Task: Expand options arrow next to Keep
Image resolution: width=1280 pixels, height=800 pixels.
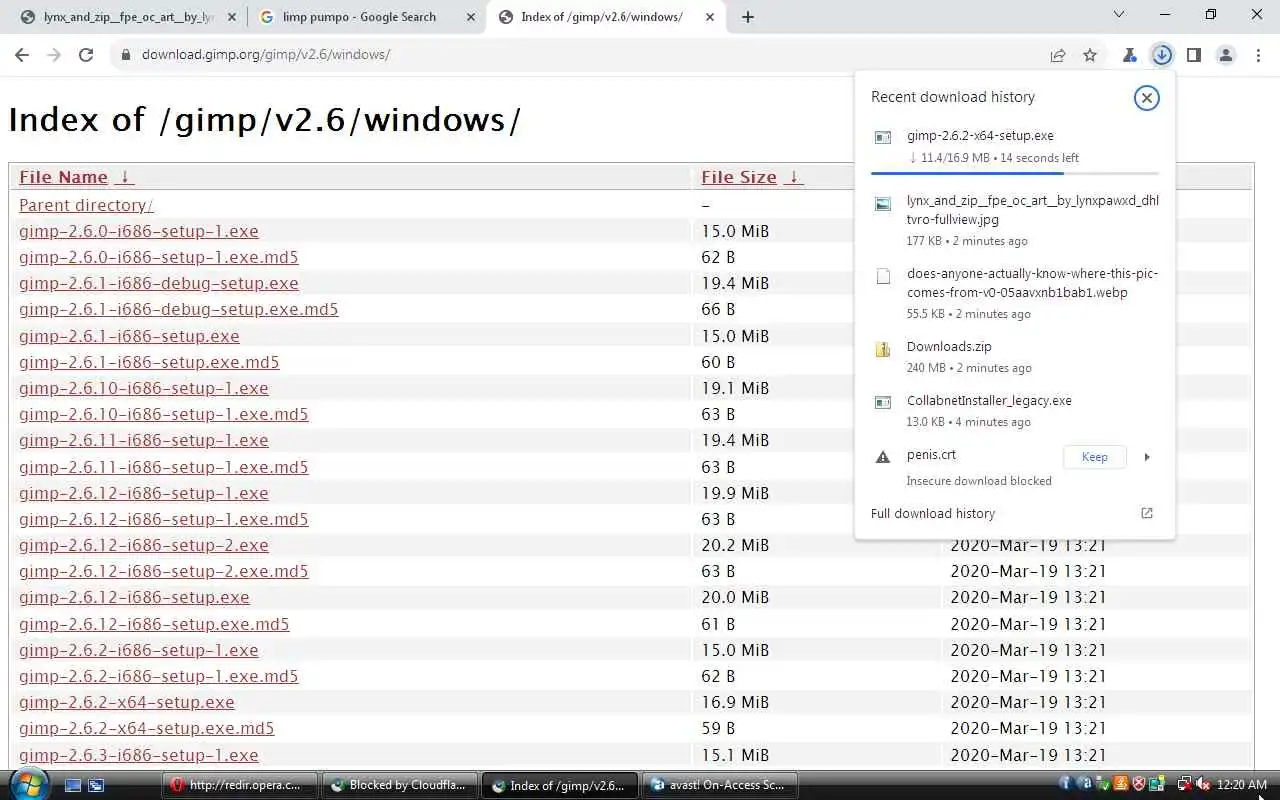Action: (1146, 457)
